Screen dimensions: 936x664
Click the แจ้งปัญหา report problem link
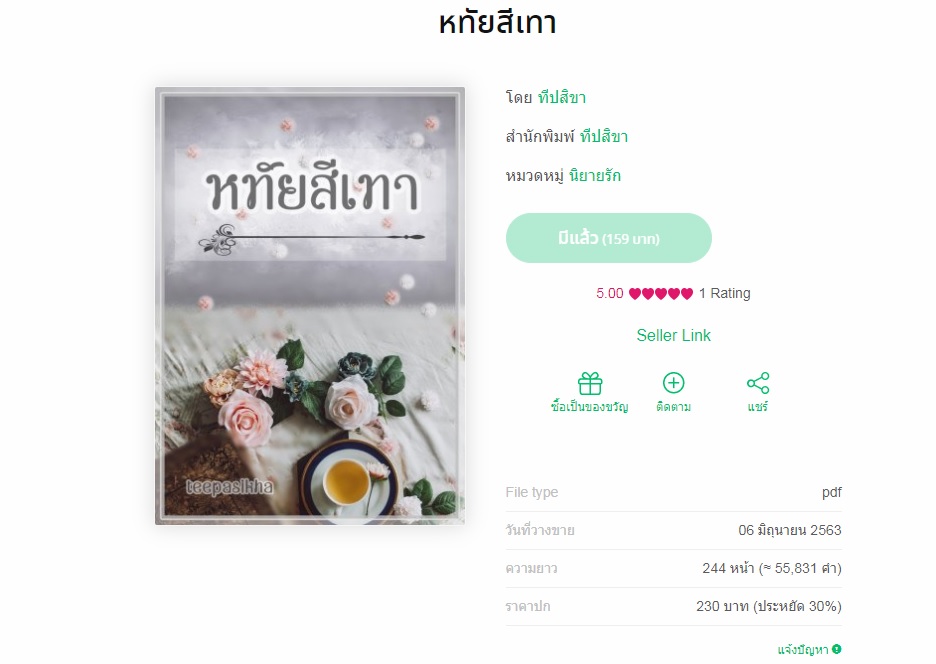[x=803, y=650]
